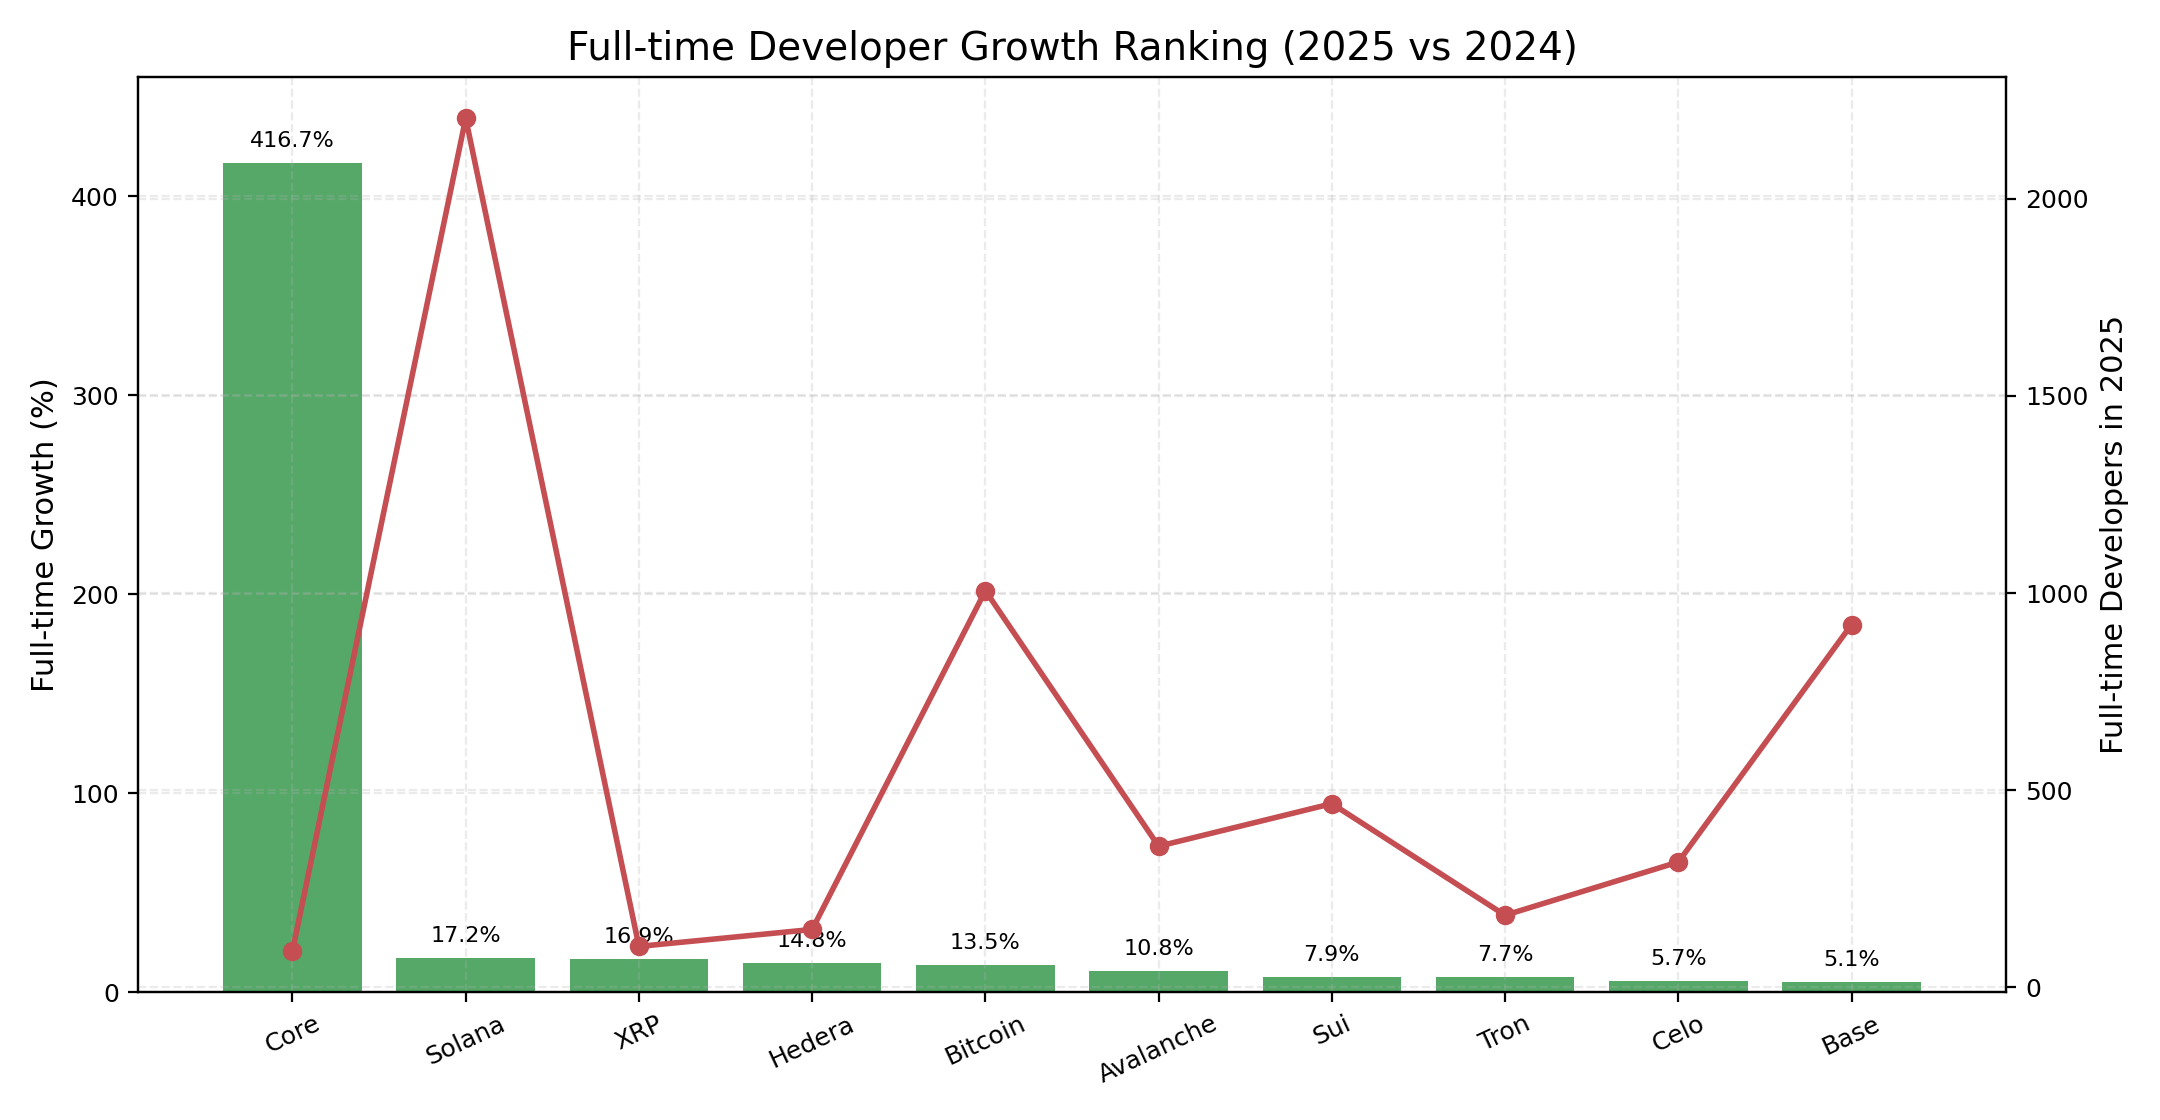Pick the '100' tick on the growth axis
Viewport: 2160px width, 1120px height.
point(96,793)
